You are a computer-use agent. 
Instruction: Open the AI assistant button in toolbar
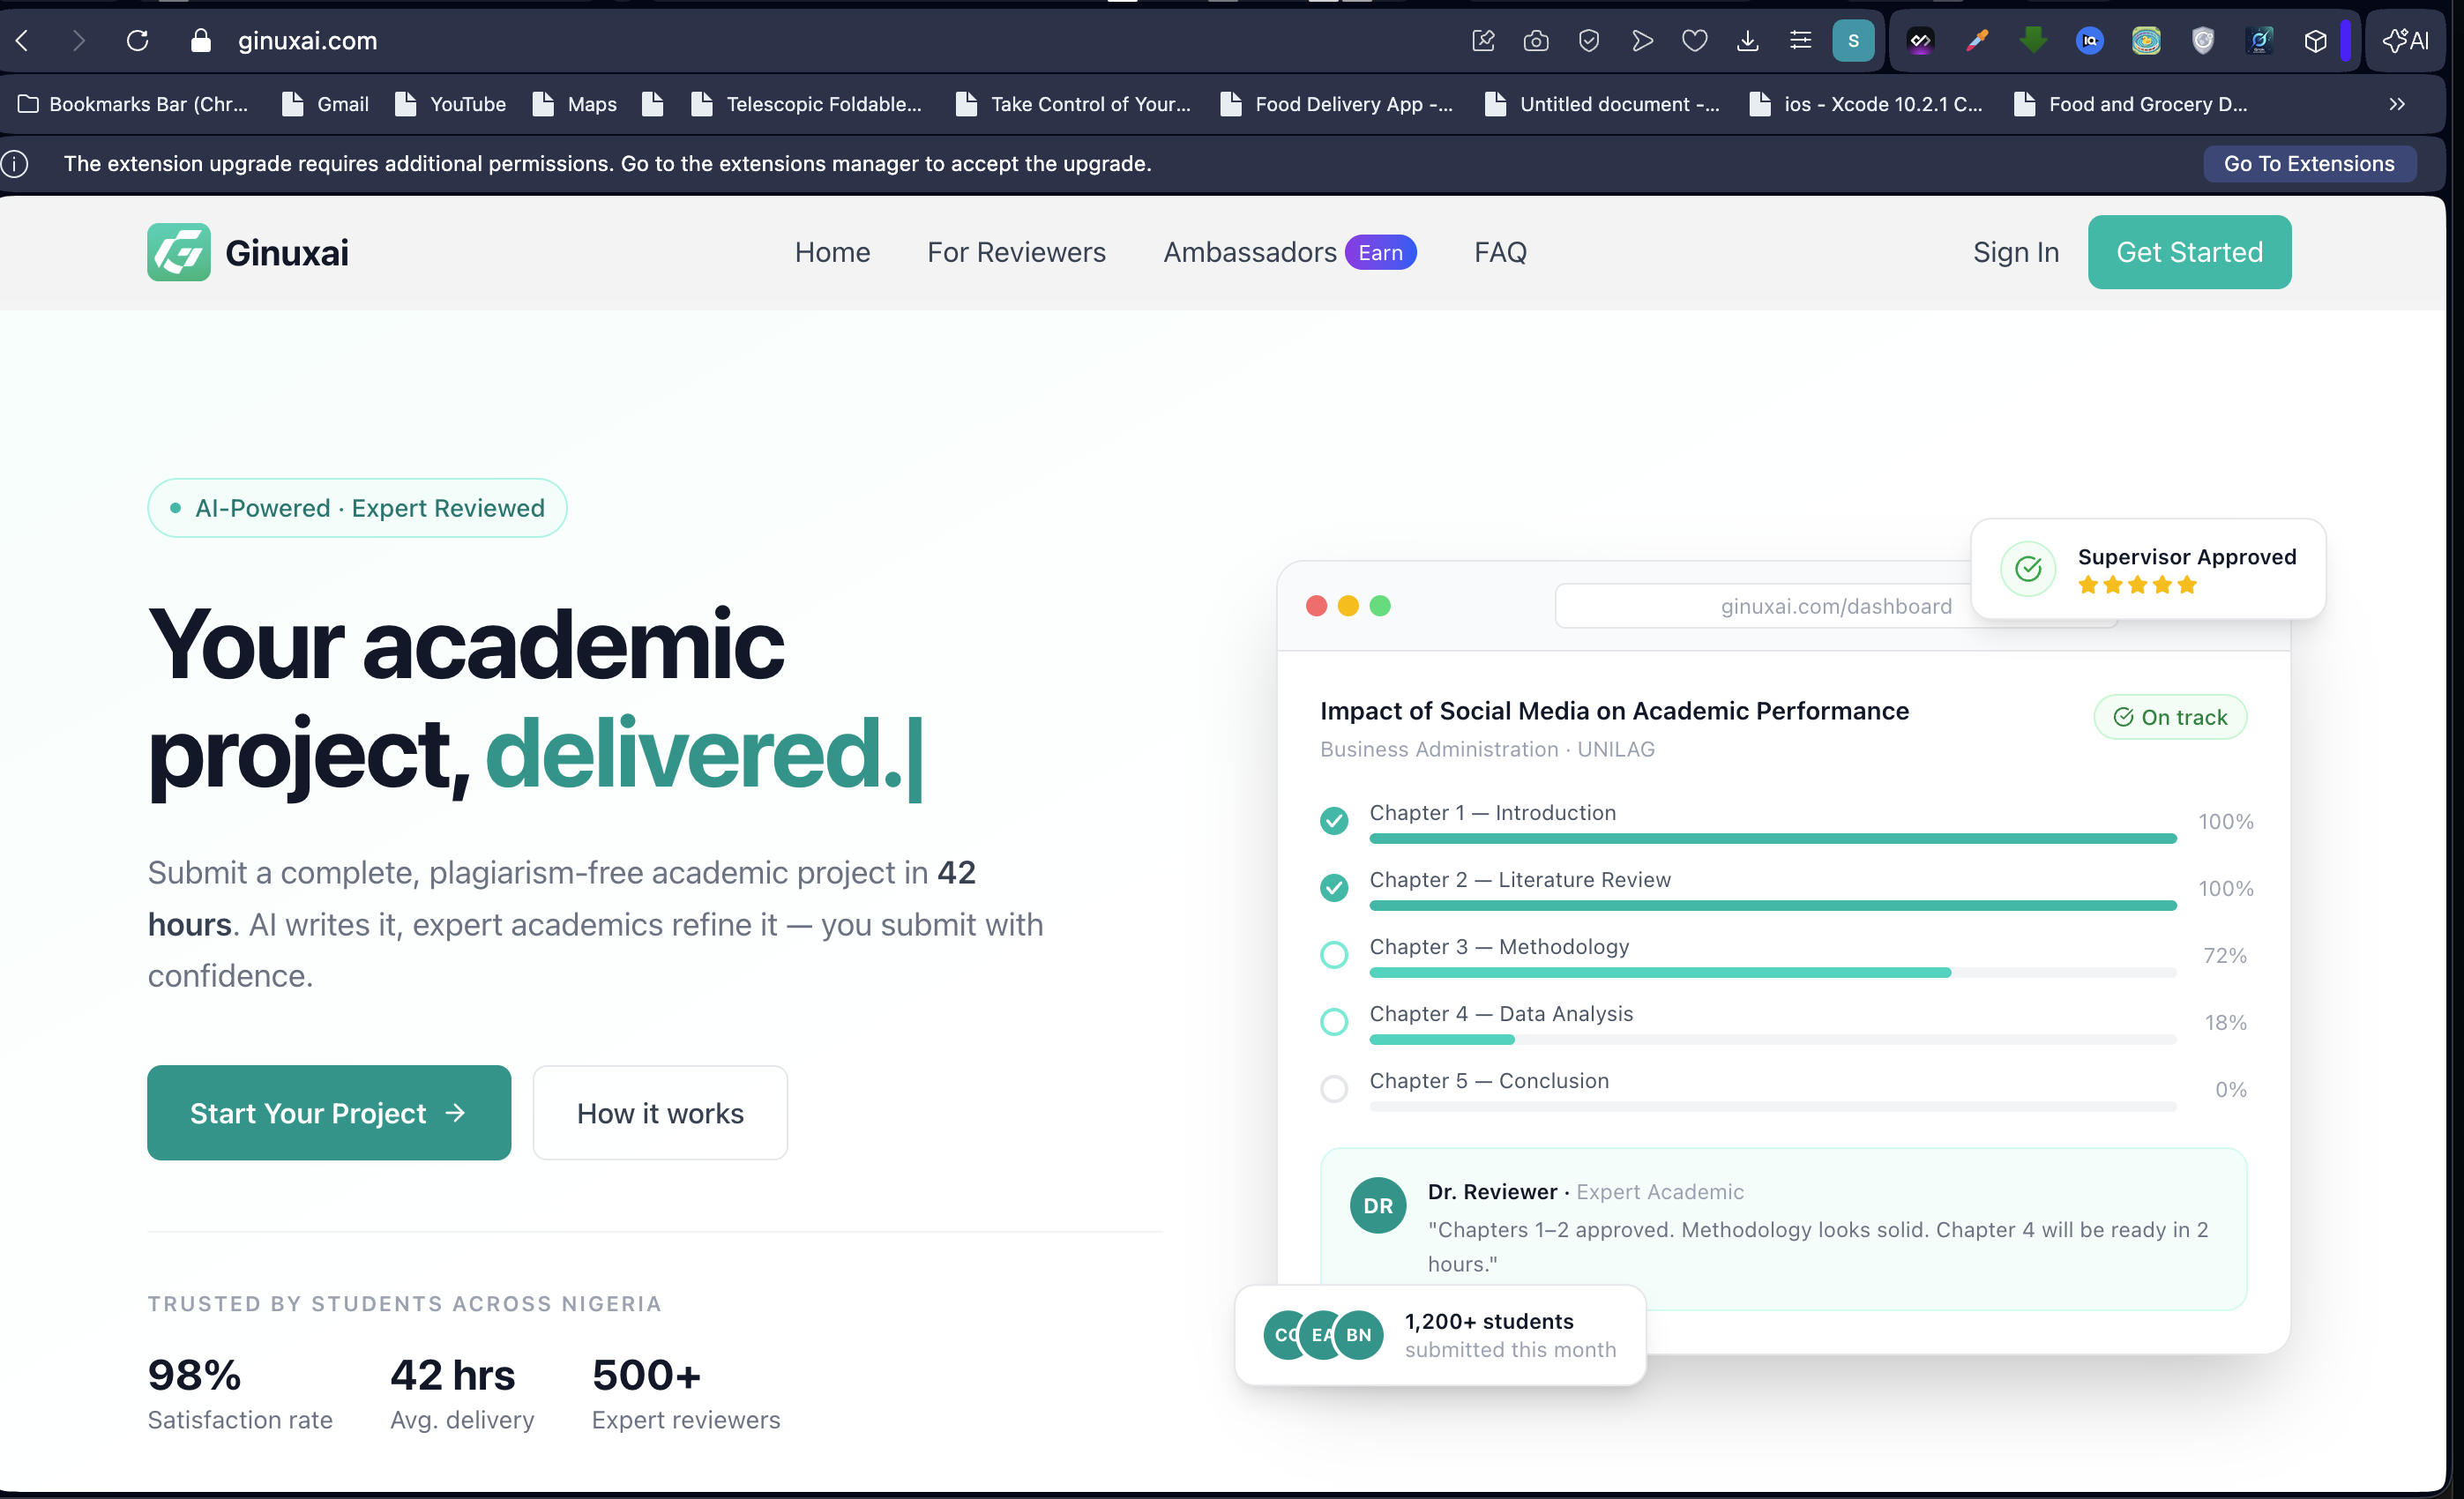[2406, 41]
